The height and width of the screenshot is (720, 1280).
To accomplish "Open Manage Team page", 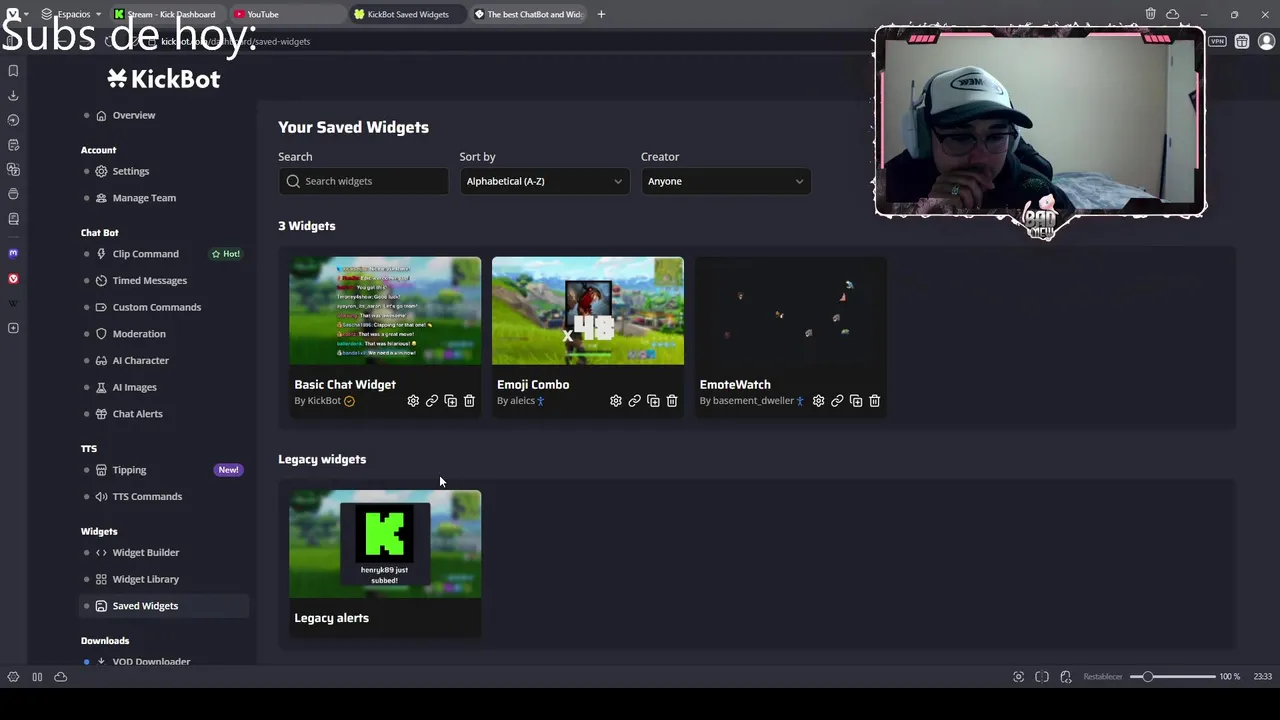I will (x=144, y=198).
